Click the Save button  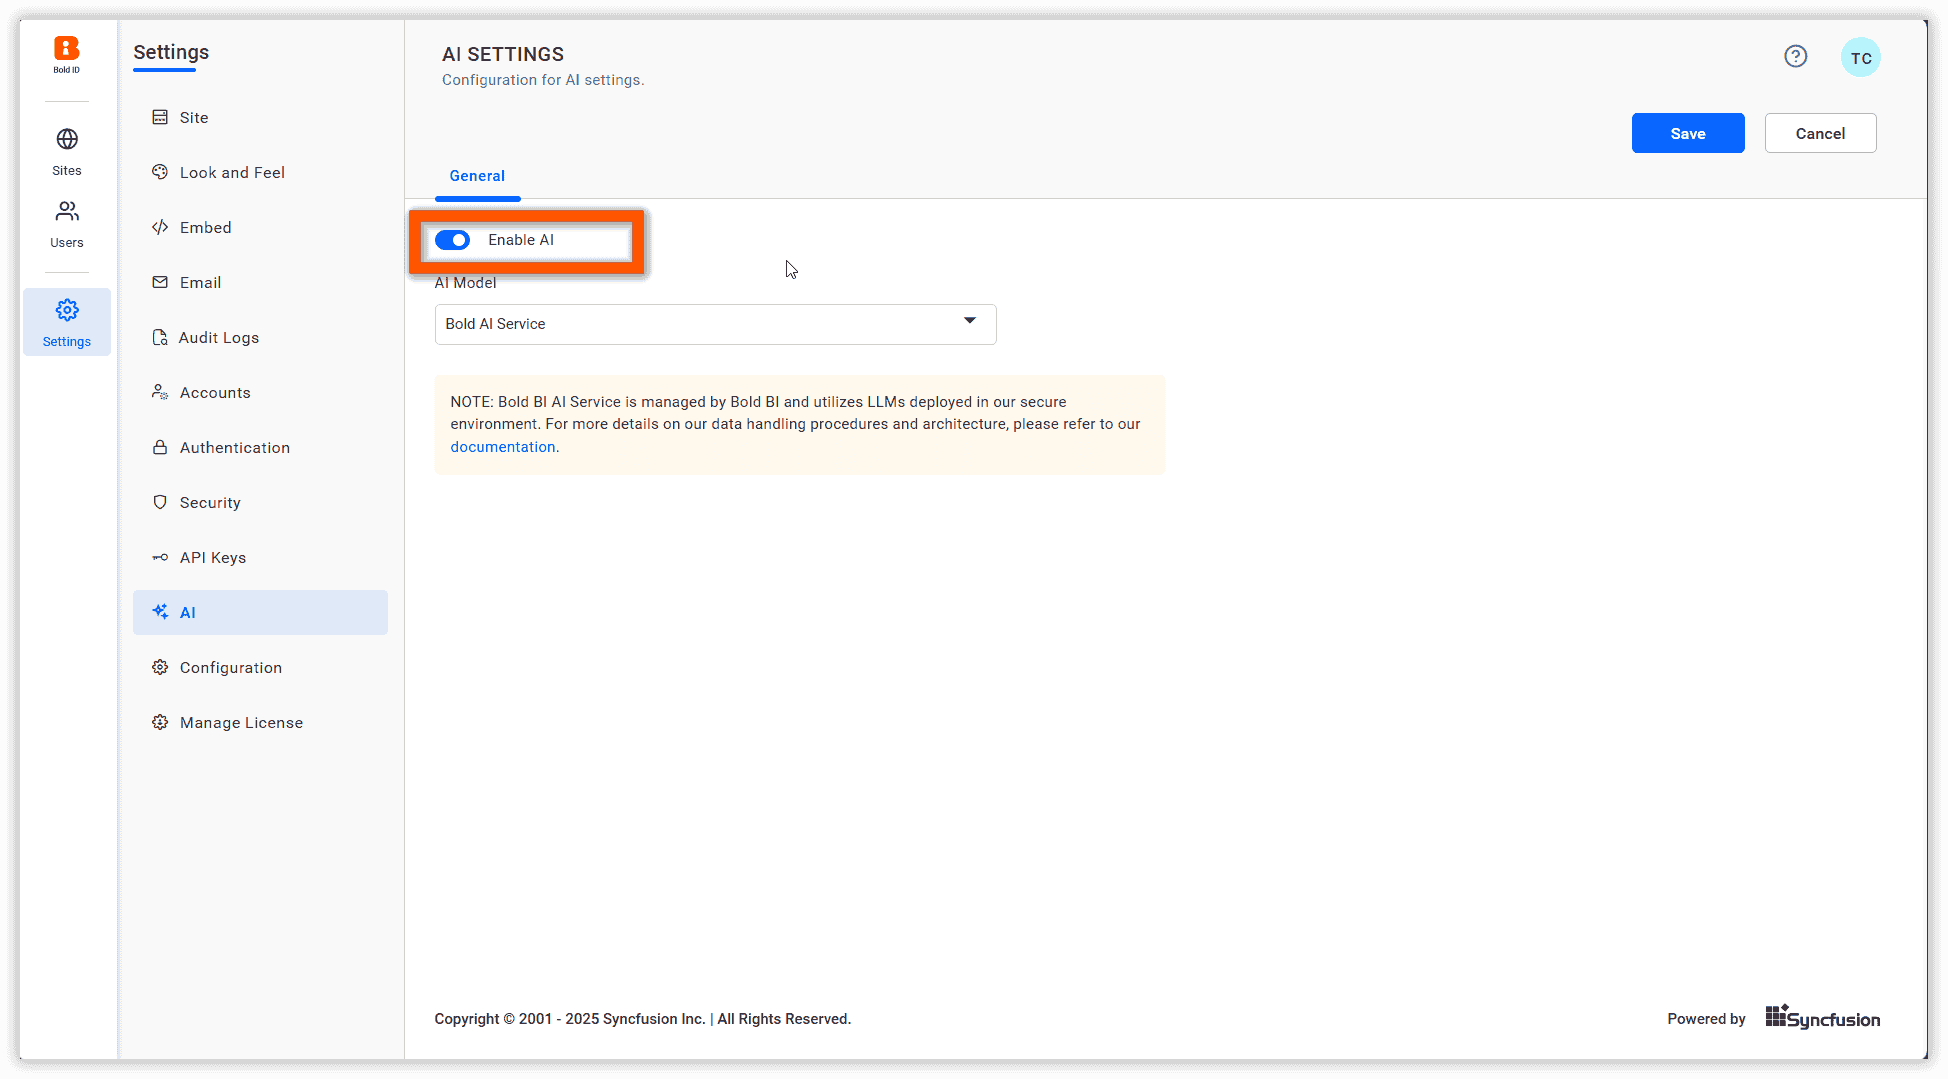tap(1687, 133)
